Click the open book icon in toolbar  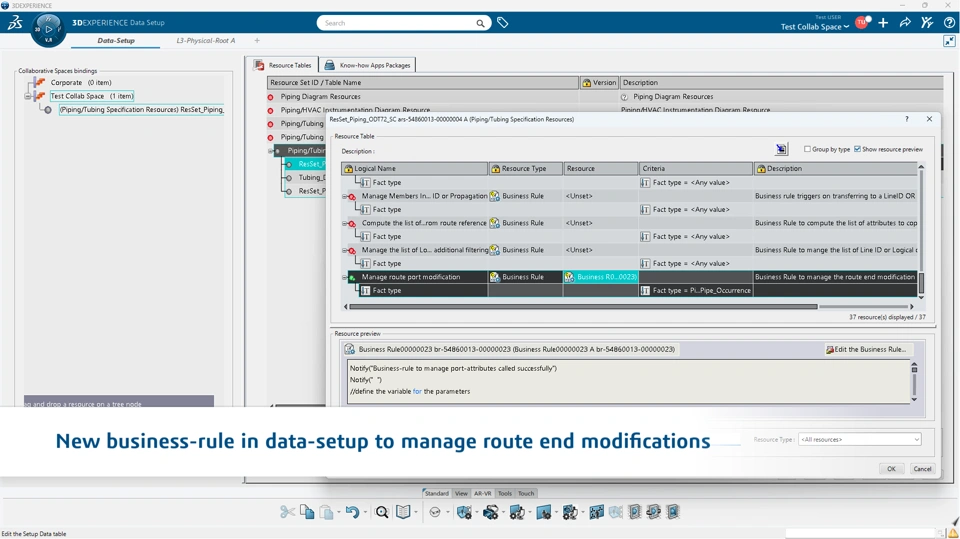click(x=403, y=512)
